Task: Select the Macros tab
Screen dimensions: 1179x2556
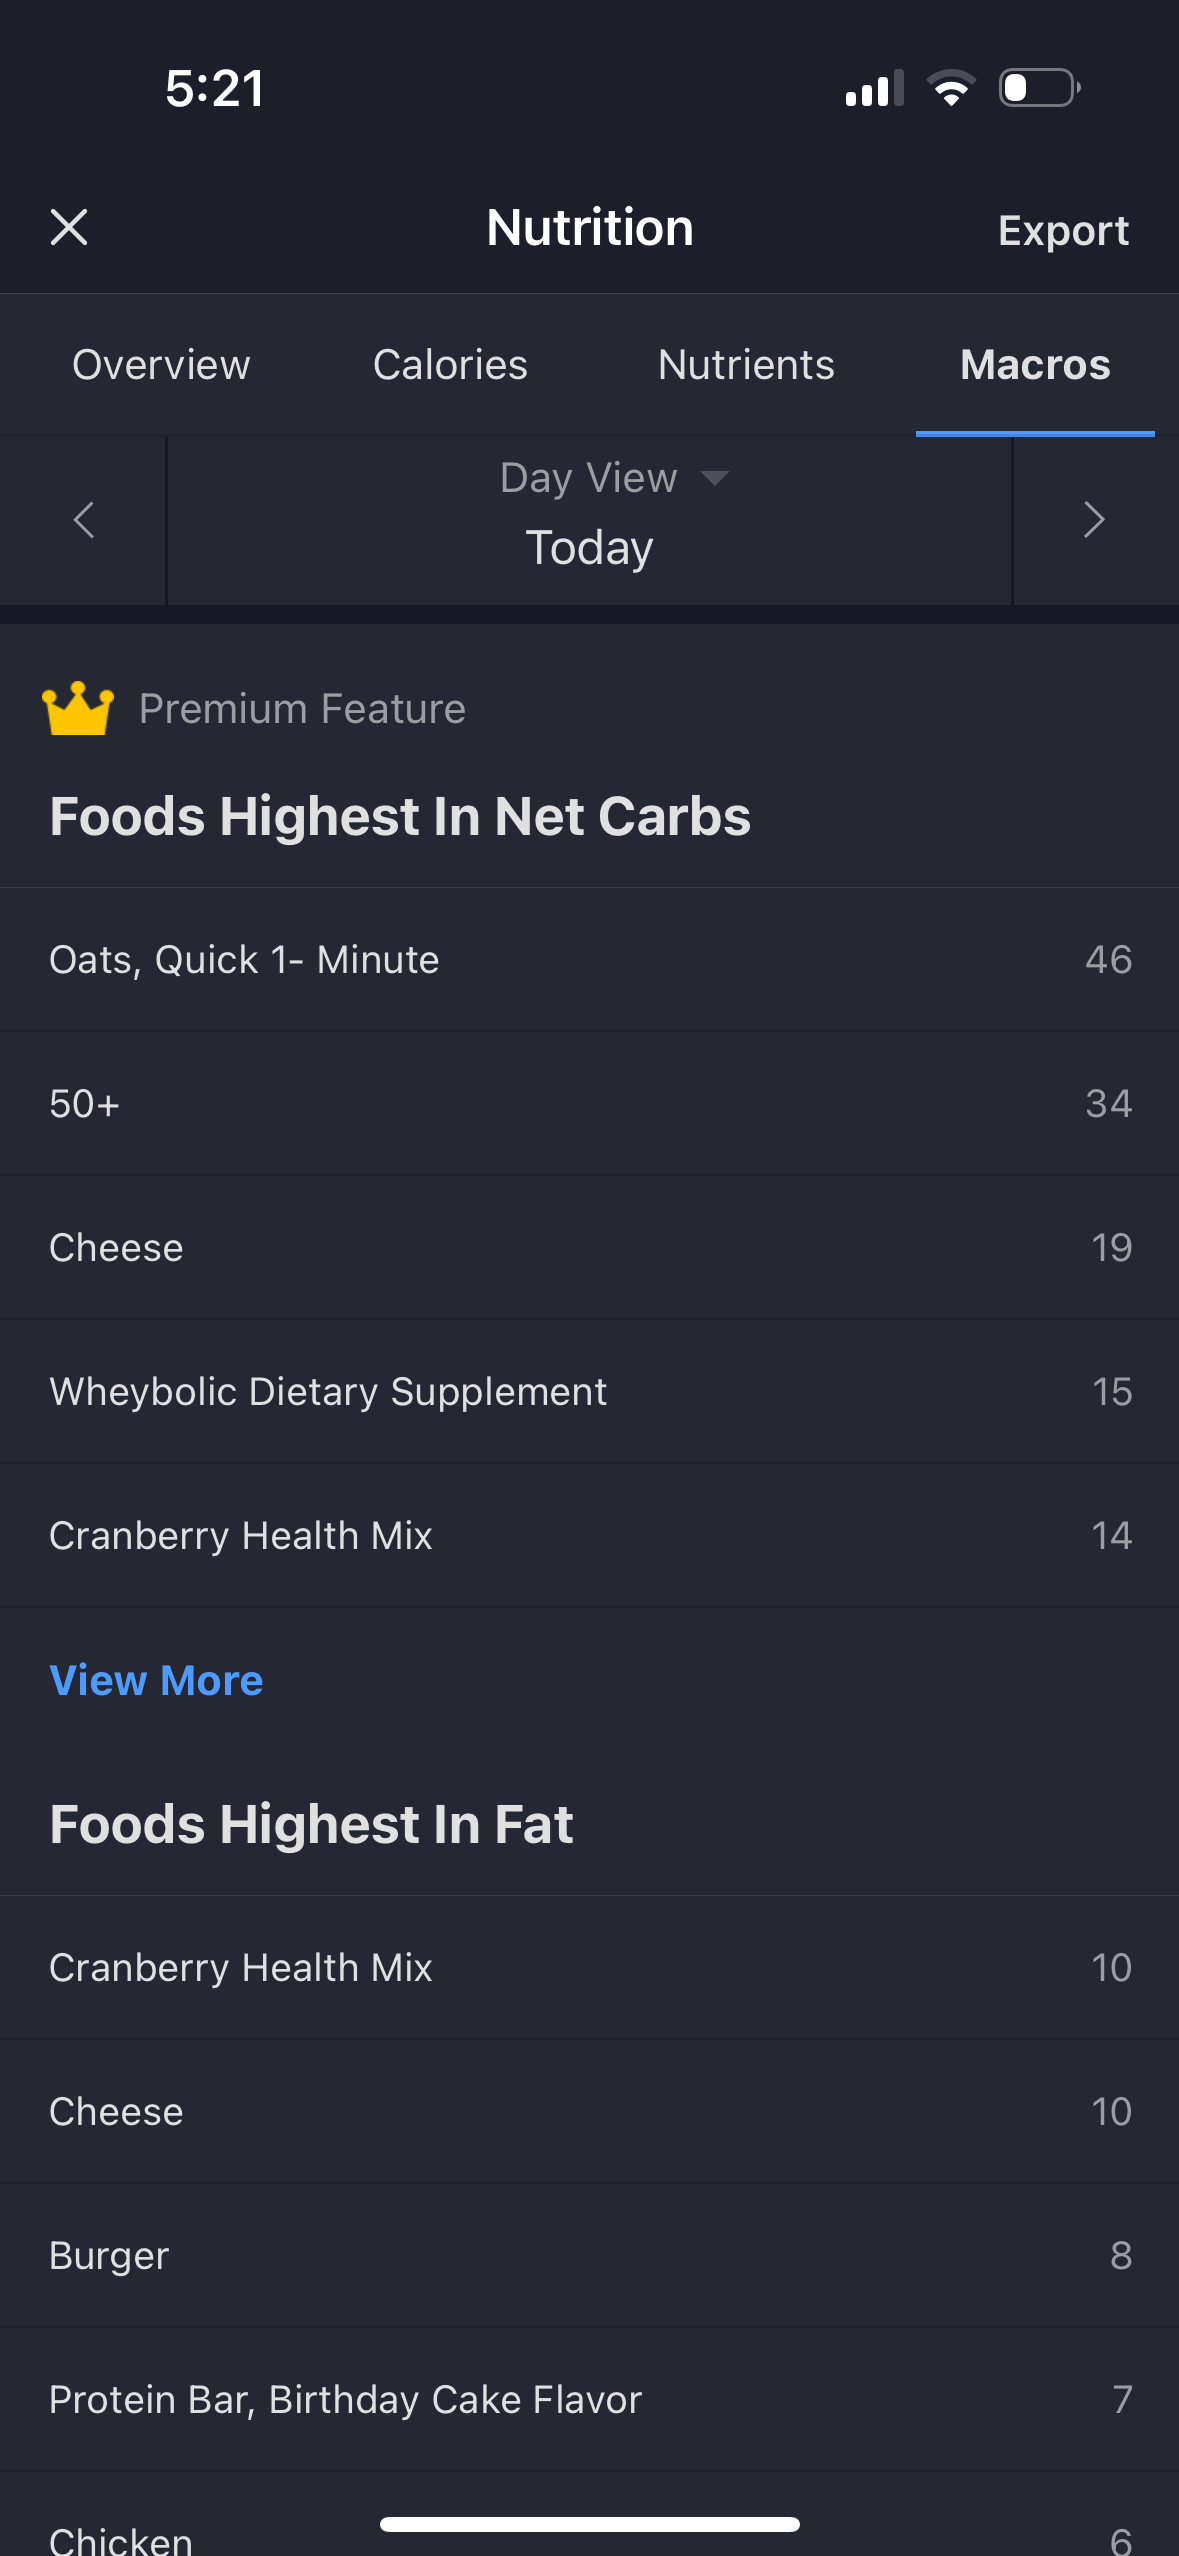Action: tap(1035, 365)
